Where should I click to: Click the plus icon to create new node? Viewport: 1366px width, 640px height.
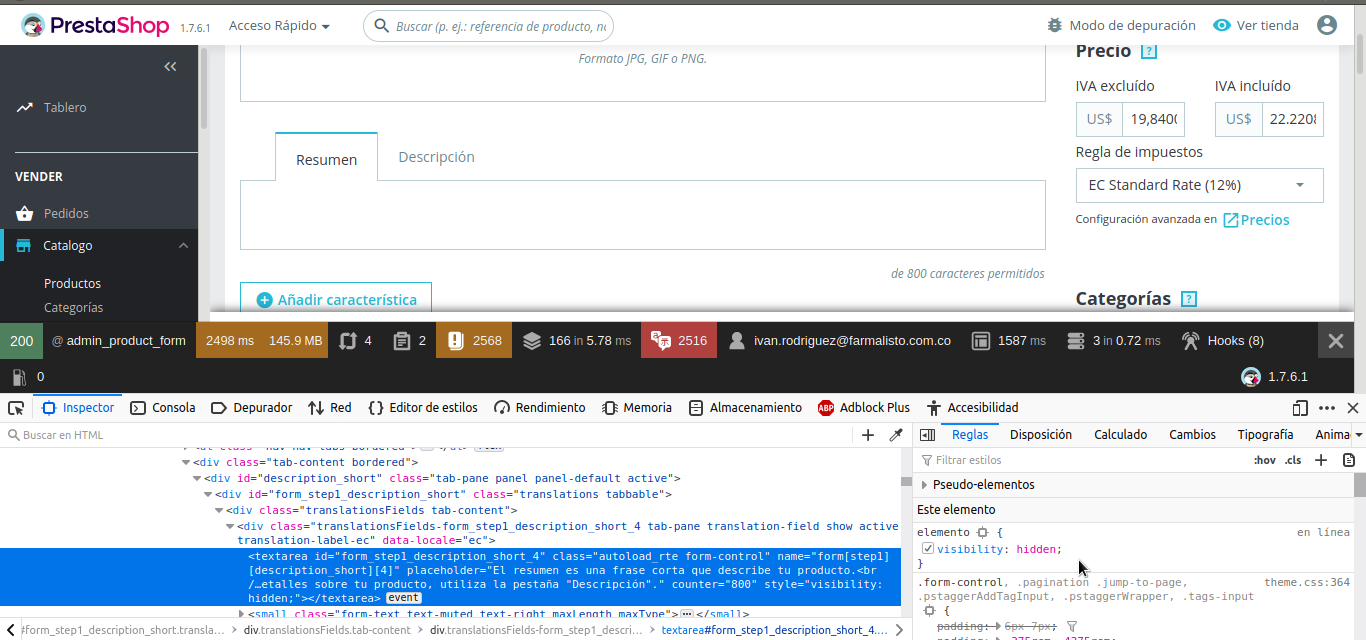click(868, 435)
